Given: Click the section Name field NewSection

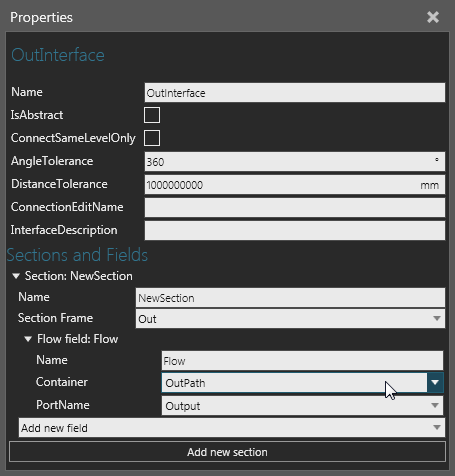Looking at the screenshot, I should coord(290,298).
